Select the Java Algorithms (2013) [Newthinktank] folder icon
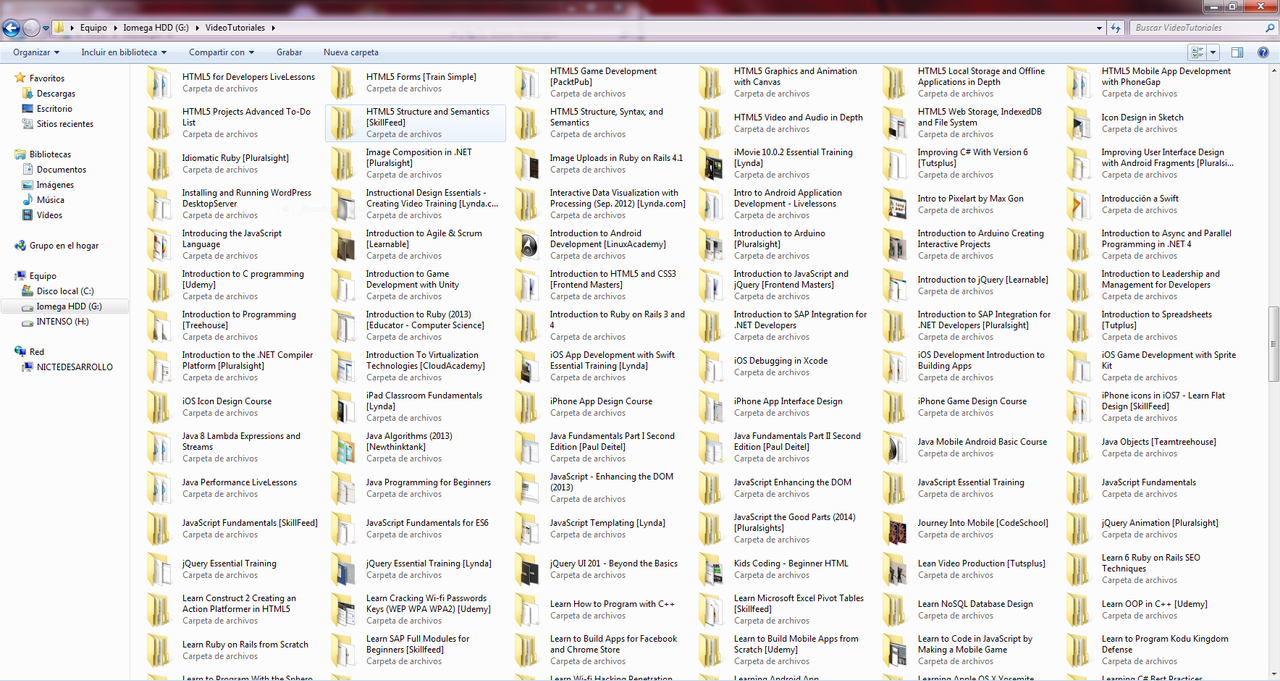Viewport: 1280px width, 681px height. [x=344, y=447]
